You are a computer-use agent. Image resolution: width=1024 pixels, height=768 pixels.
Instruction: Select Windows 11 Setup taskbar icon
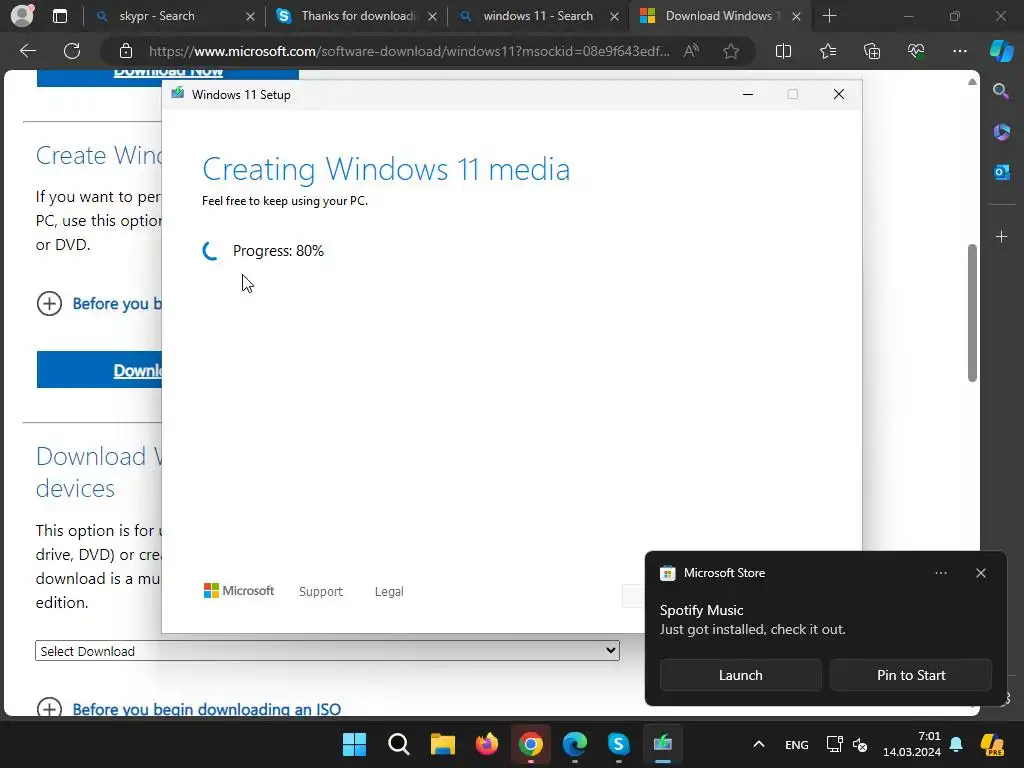coord(662,744)
